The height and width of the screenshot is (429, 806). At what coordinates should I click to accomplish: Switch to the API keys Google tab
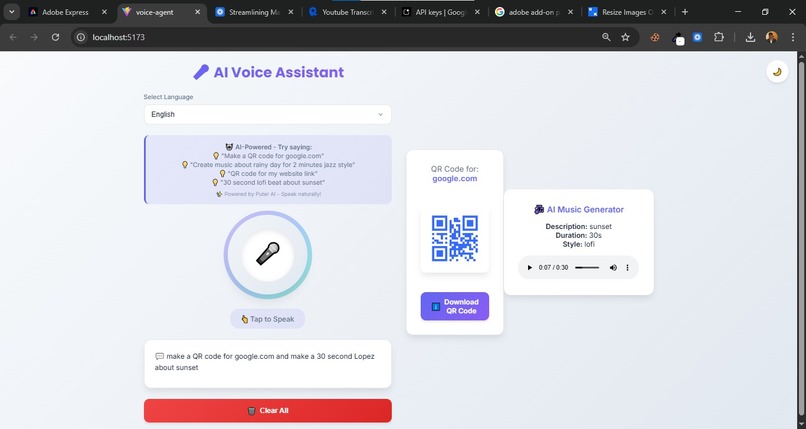click(x=440, y=12)
